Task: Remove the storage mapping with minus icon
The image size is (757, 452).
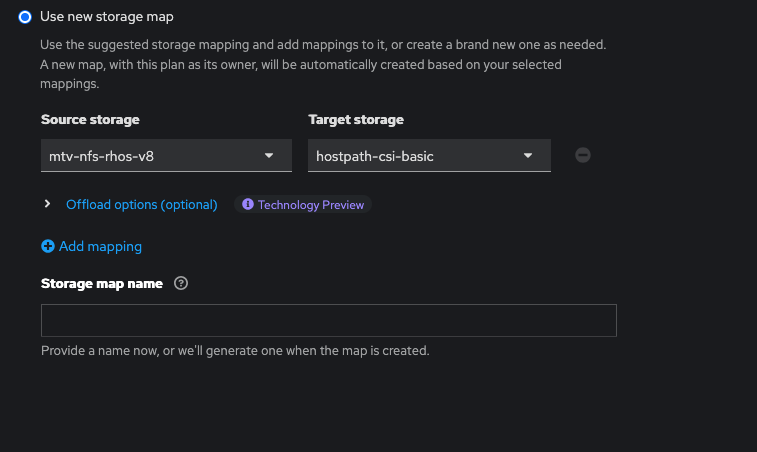Action: pyautogui.click(x=583, y=155)
